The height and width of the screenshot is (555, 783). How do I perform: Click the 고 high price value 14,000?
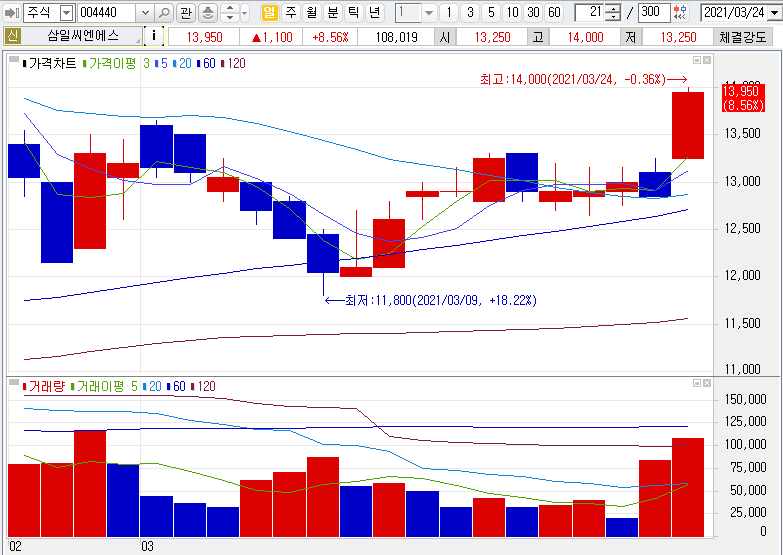click(586, 37)
